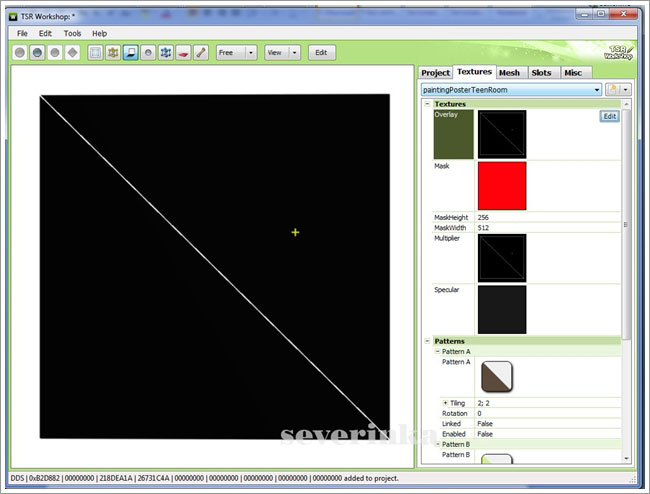Click the TSR Workshop title bar app icon
650x494 pixels.
14,17
